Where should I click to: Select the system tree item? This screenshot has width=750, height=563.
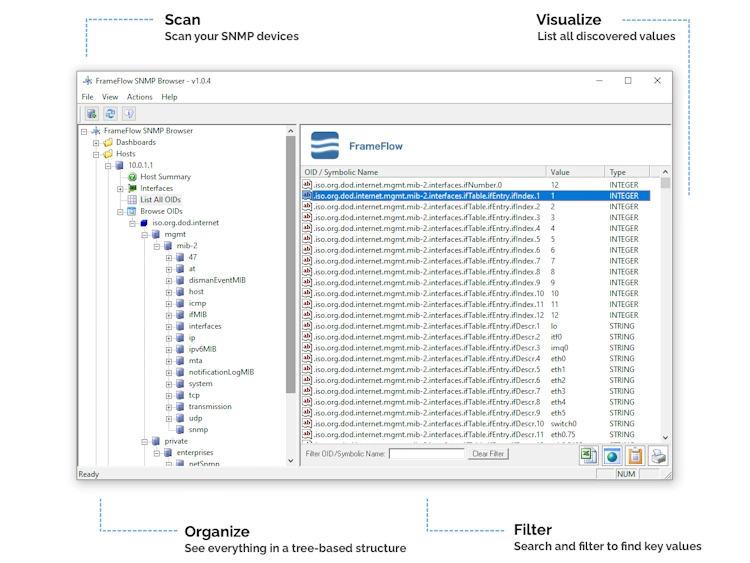coord(200,384)
